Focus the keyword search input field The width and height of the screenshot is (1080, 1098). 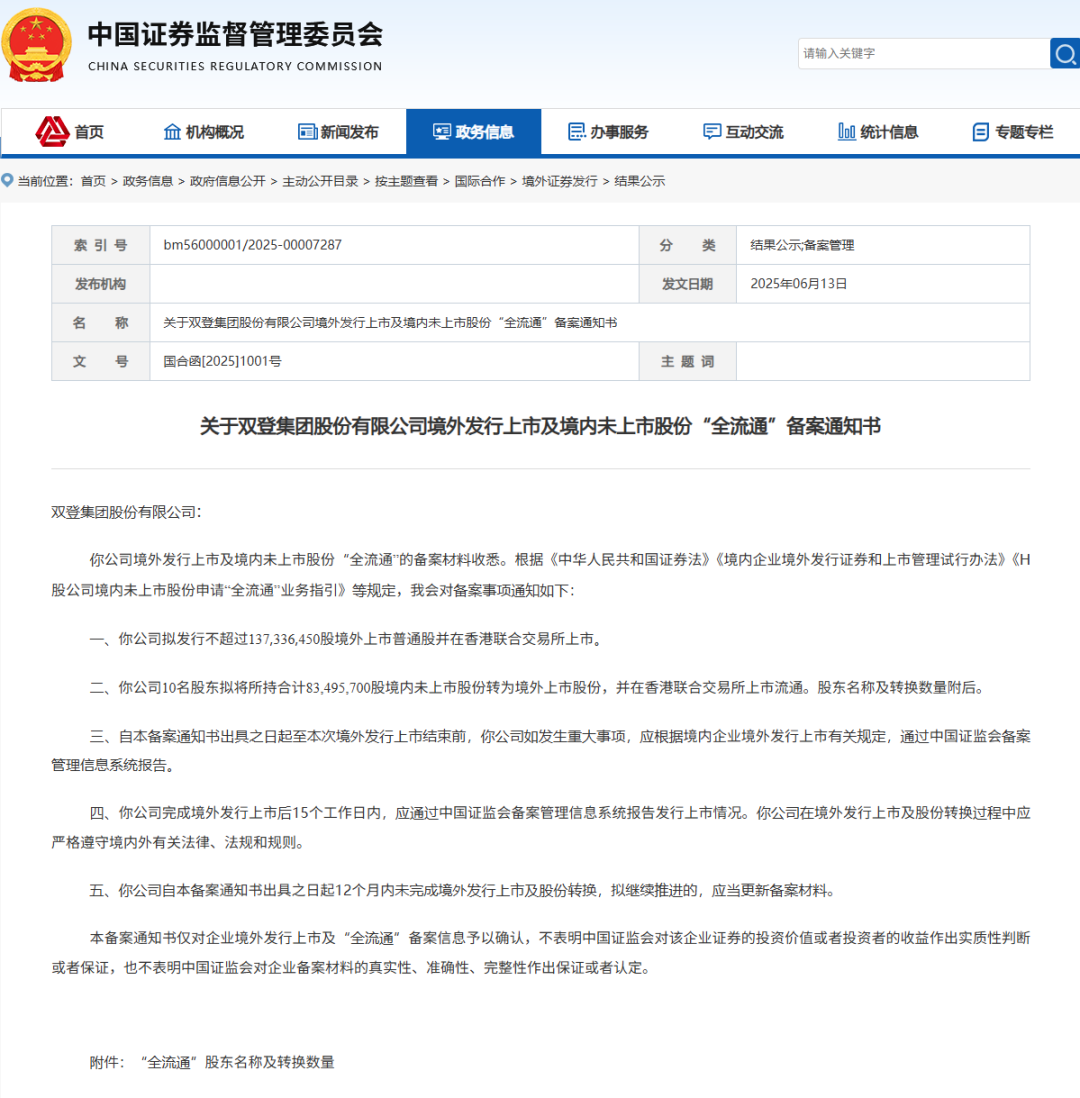[x=923, y=54]
